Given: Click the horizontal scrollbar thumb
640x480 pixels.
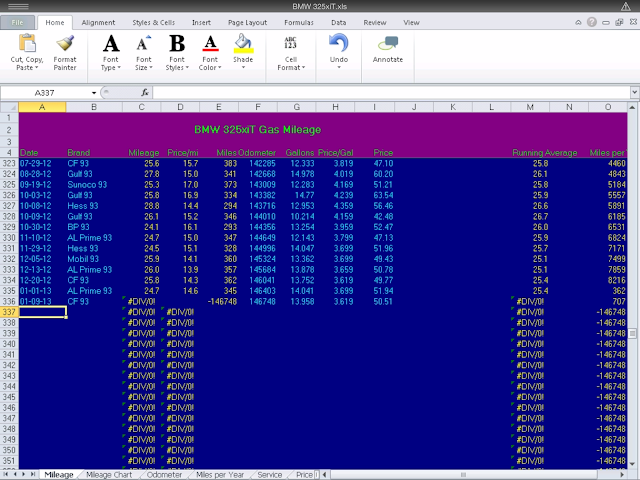Looking at the screenshot, I should point(463,474).
